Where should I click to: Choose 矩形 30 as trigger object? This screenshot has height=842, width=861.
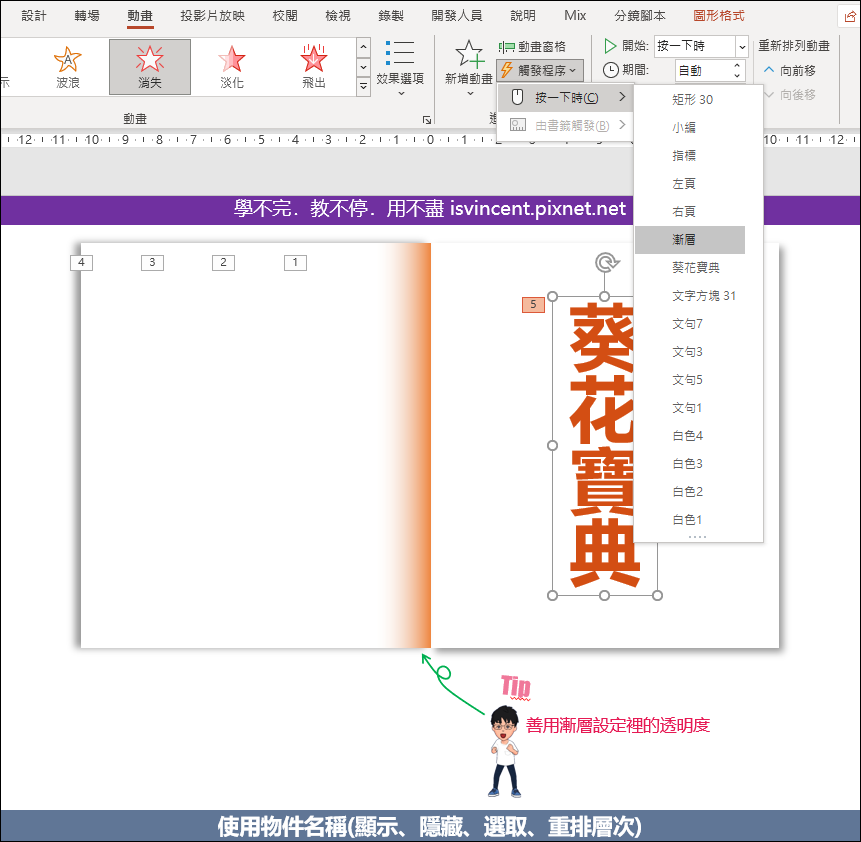[x=690, y=100]
